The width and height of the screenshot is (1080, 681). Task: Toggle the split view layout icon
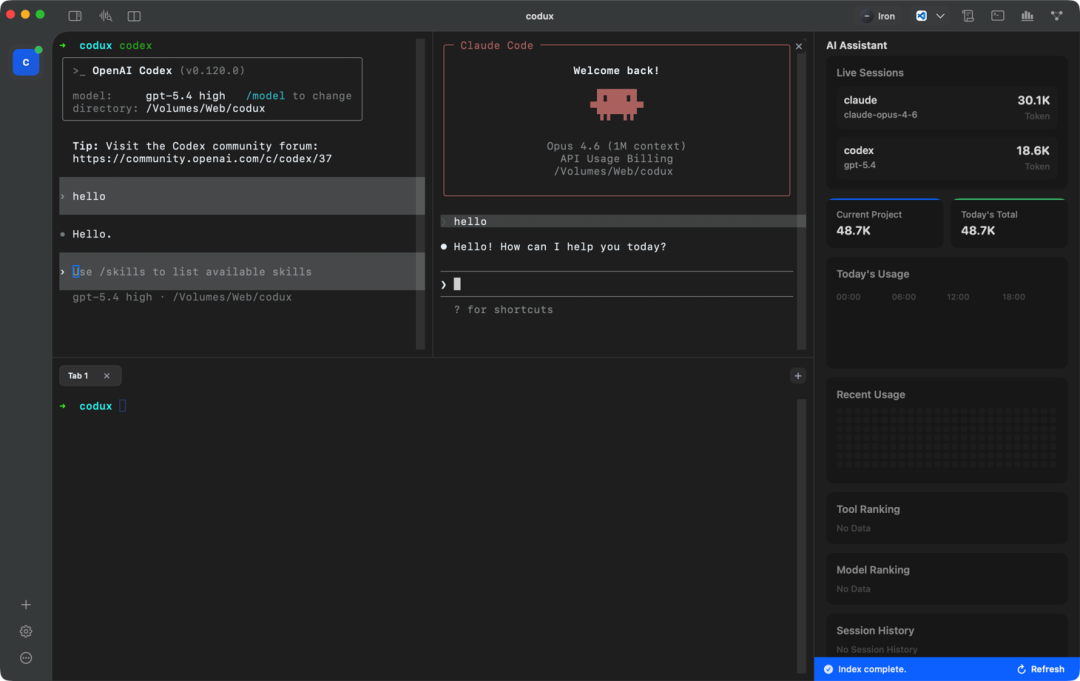coord(134,16)
